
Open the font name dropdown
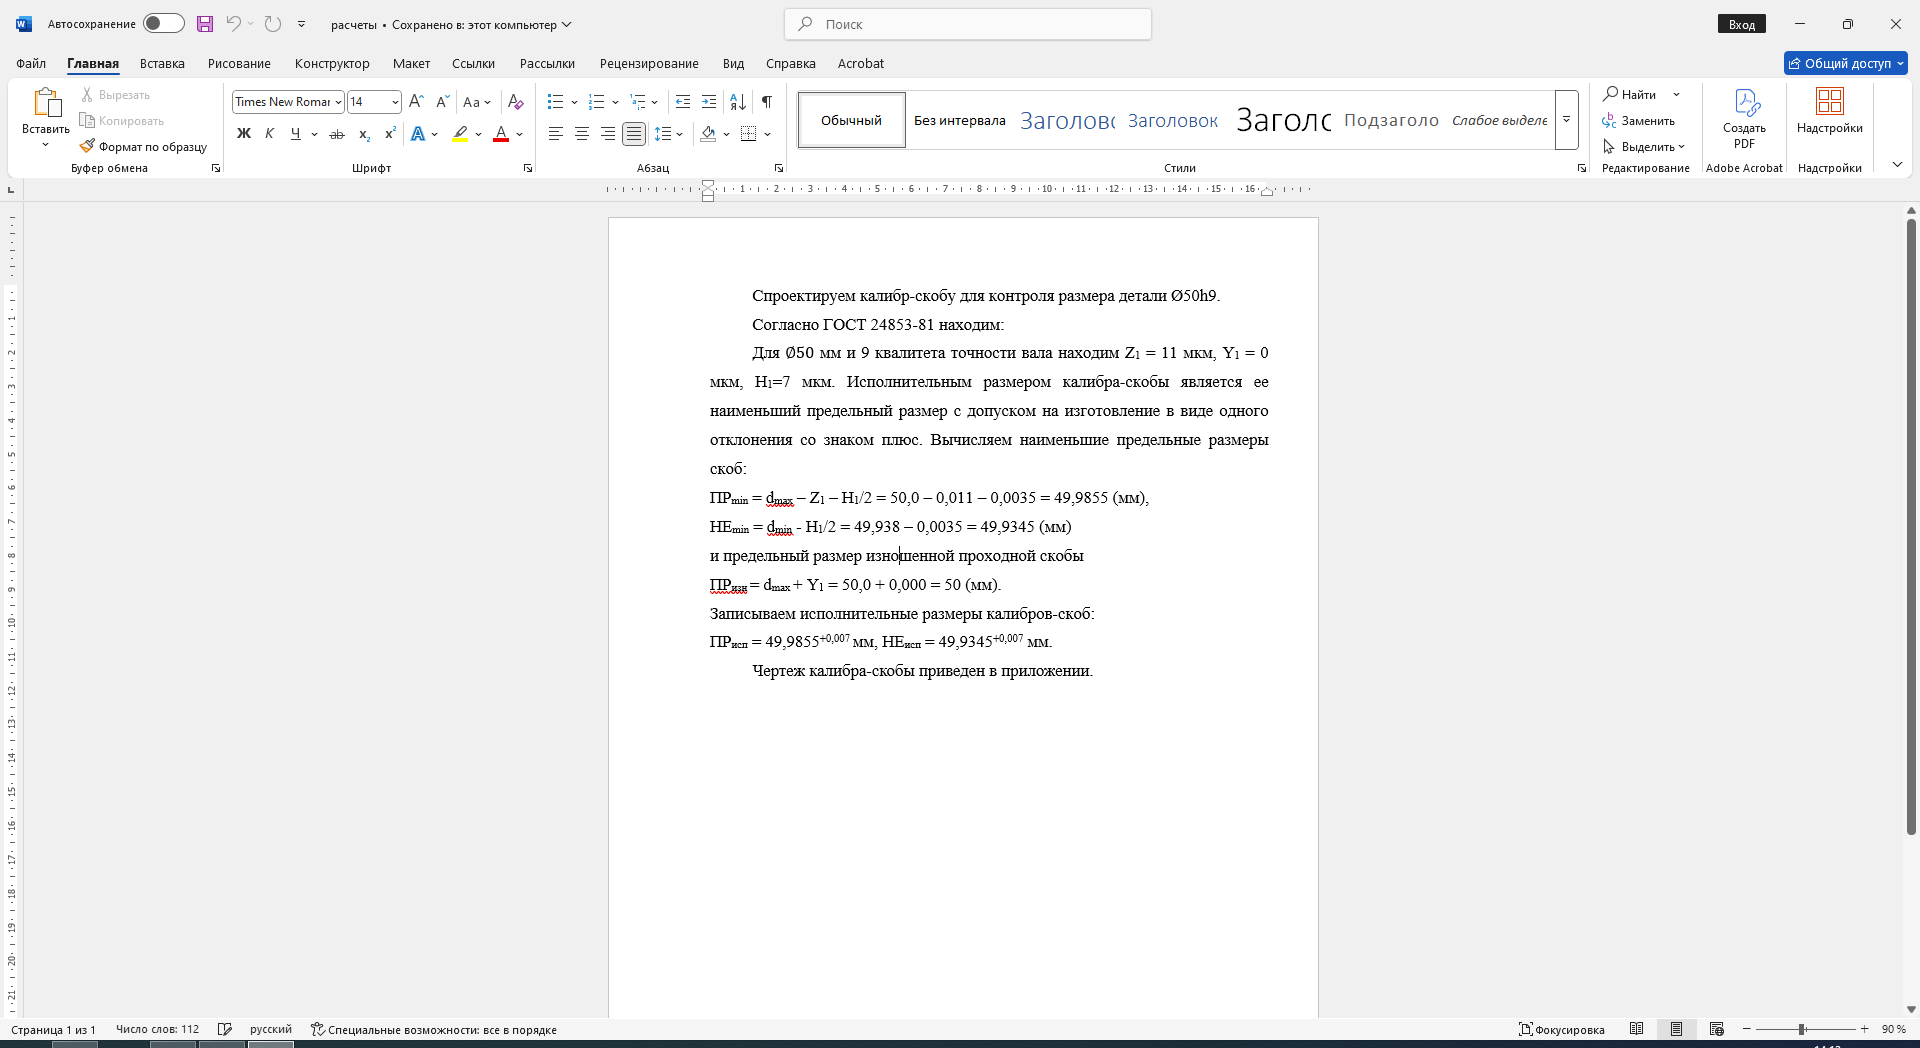[339, 102]
